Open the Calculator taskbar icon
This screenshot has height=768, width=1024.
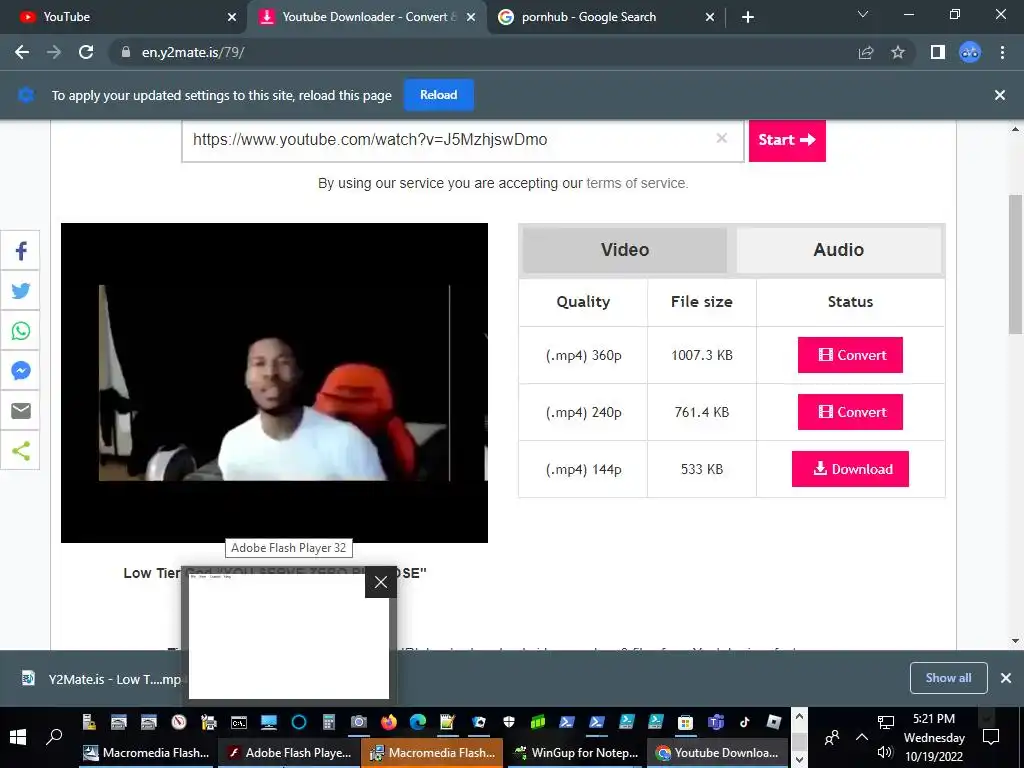pos(328,722)
